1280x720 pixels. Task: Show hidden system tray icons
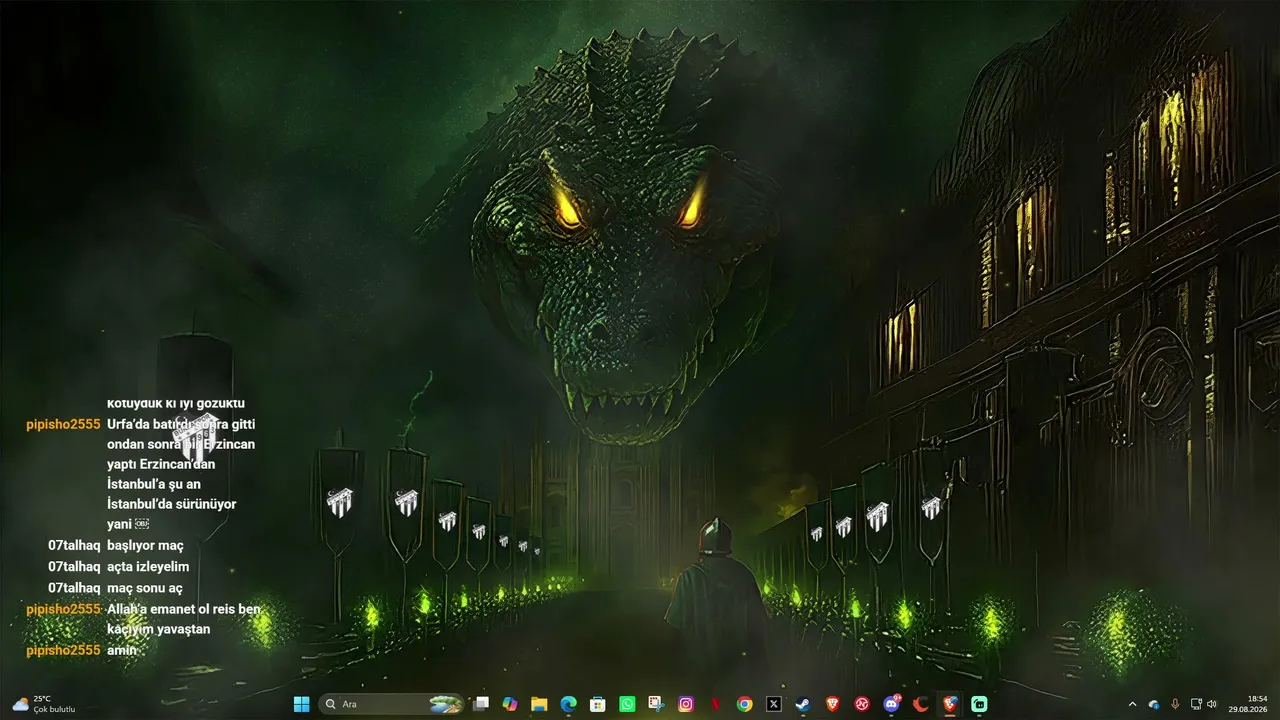[x=1132, y=704]
